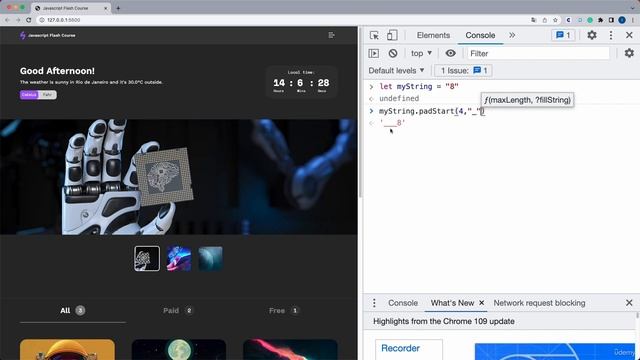Image resolution: width=640 pixels, height=360 pixels.
Task: Select the All courses filter tab
Action: pos(73,311)
